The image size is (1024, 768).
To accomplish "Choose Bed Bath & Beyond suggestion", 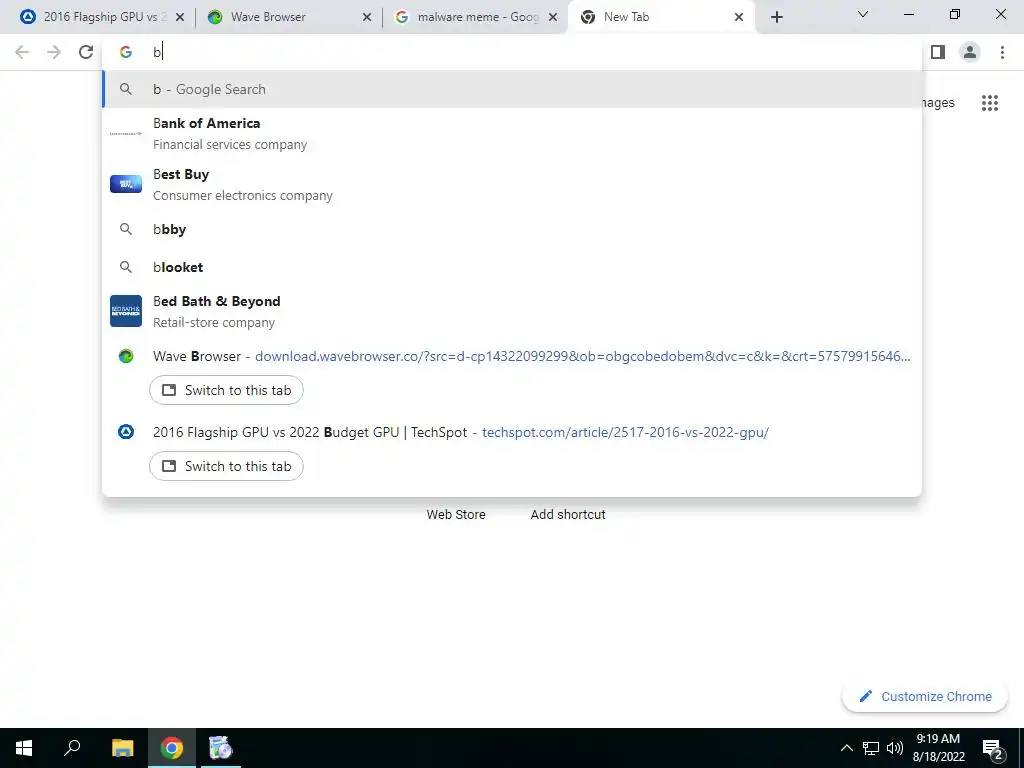I will coord(512,311).
